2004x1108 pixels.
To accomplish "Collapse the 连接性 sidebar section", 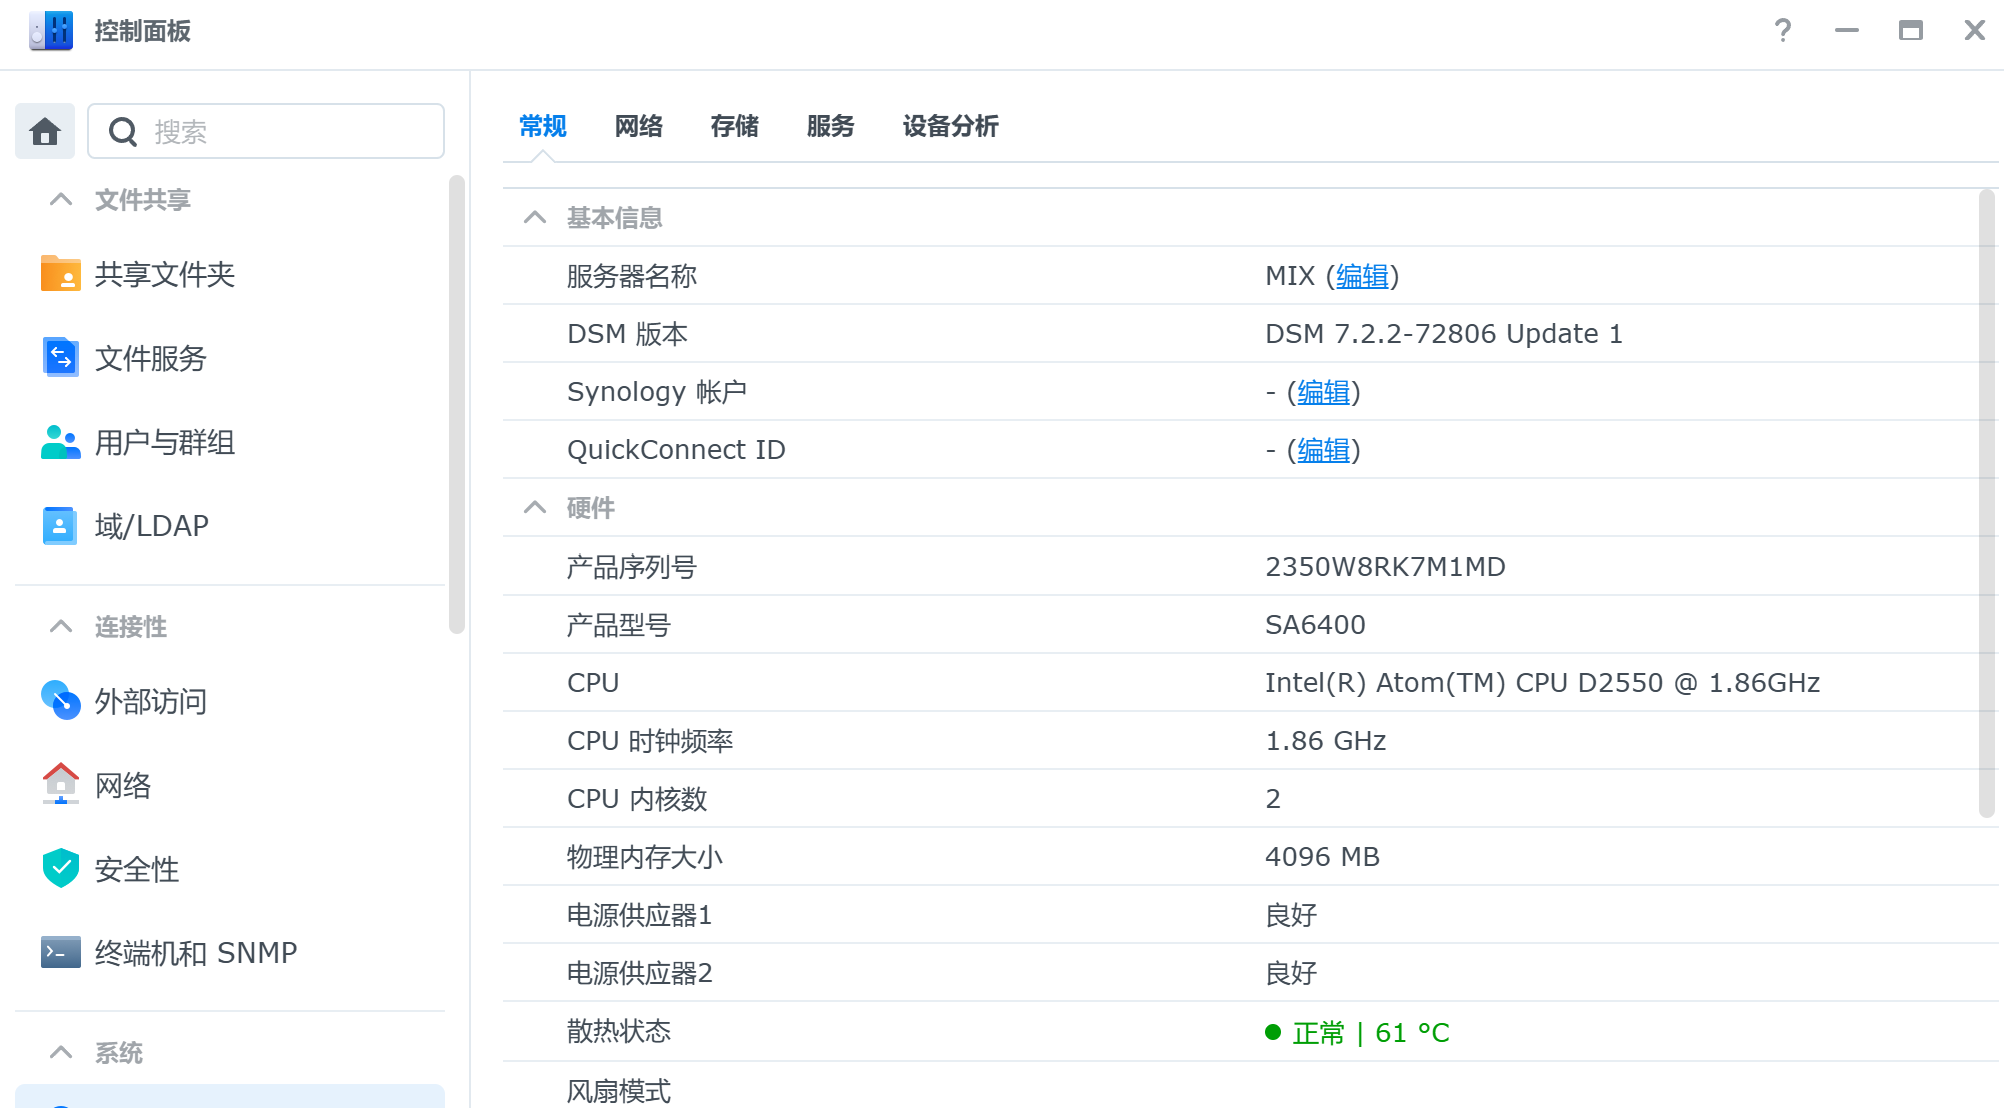I will click(61, 626).
